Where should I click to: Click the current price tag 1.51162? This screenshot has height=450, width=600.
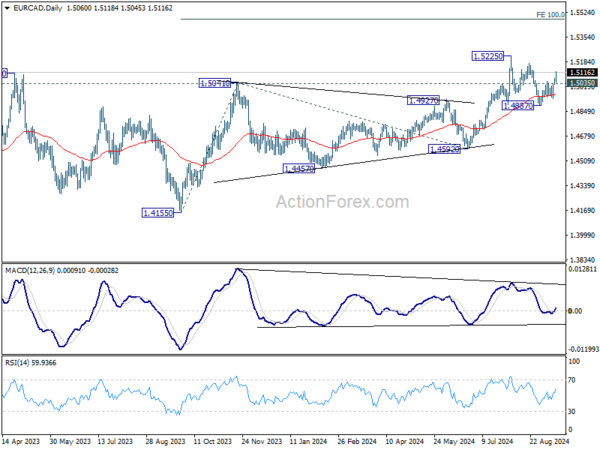coord(582,72)
